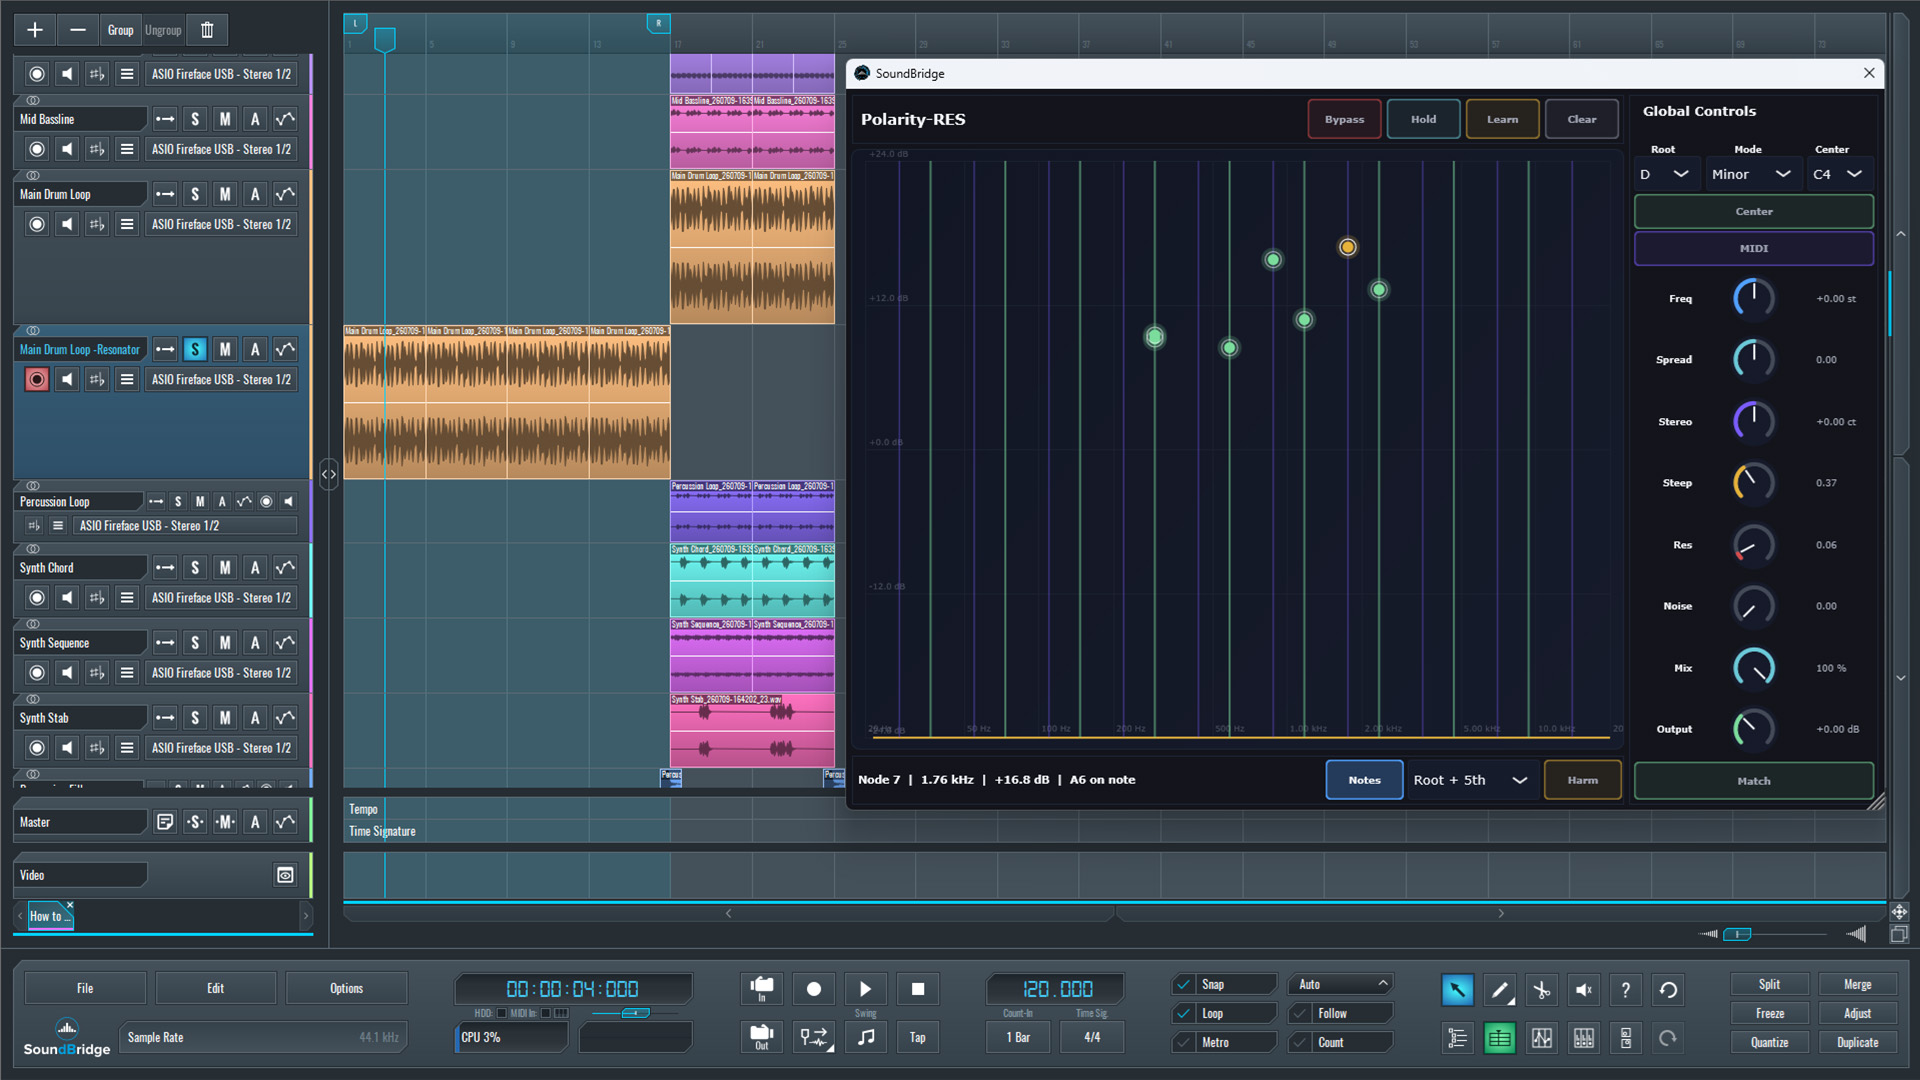Click the green sequencer view icon
1920x1080 pixels.
point(1500,1038)
